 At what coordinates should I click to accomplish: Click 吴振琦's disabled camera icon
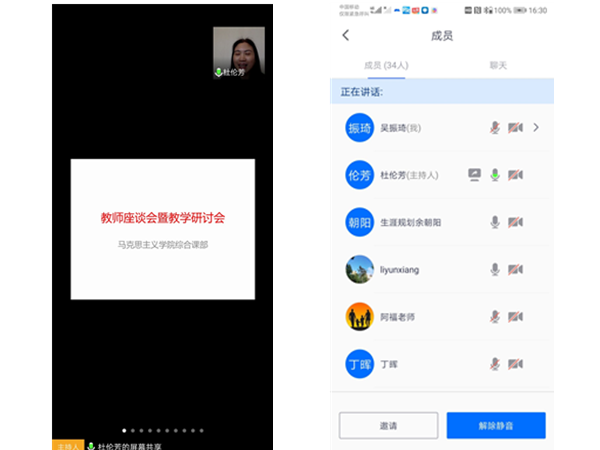click(515, 128)
